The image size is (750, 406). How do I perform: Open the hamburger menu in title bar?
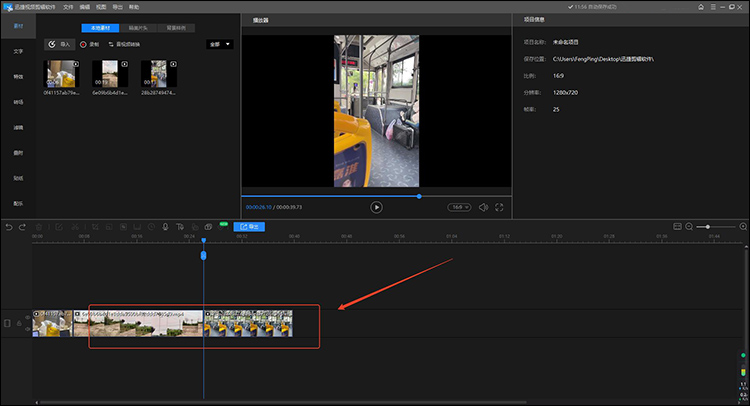pos(713,7)
